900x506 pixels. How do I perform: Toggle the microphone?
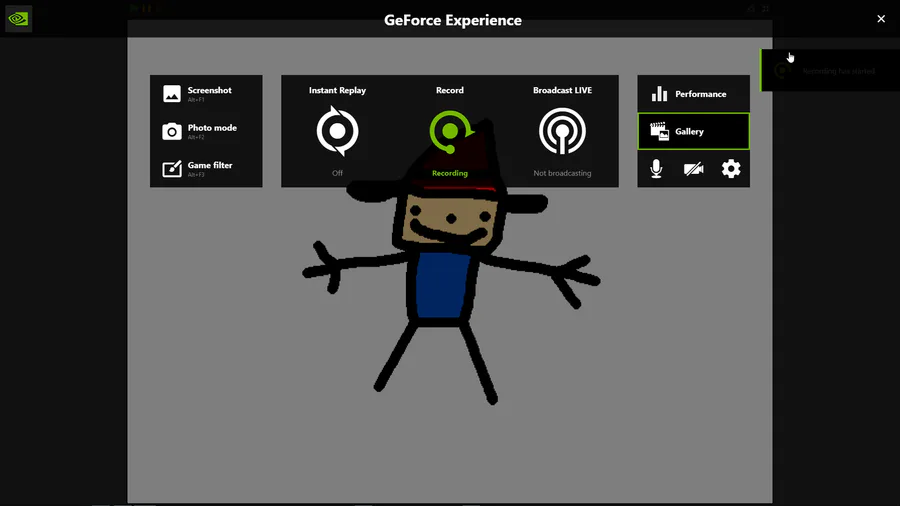pyautogui.click(x=656, y=169)
